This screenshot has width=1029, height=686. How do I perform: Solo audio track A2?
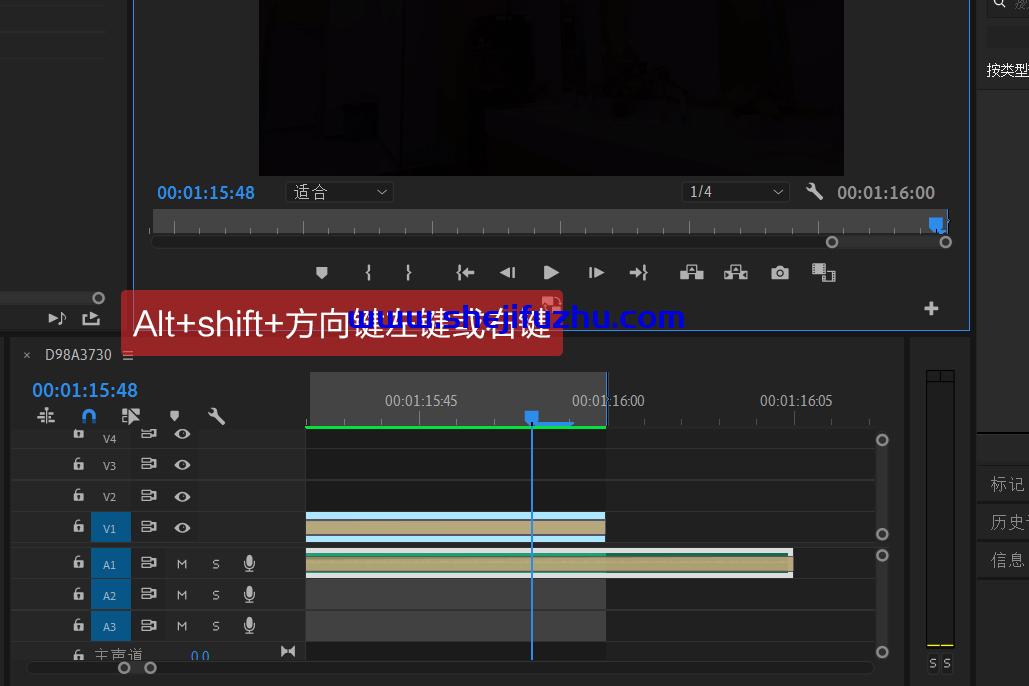(216, 596)
